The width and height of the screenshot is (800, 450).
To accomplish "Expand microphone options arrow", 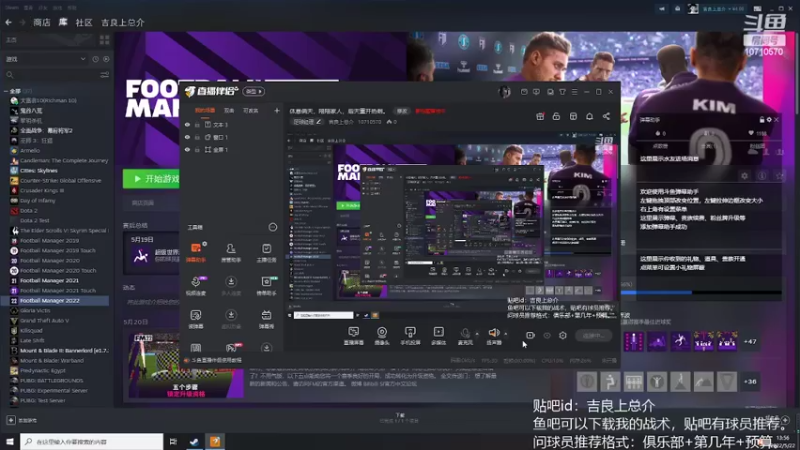I will [477, 334].
